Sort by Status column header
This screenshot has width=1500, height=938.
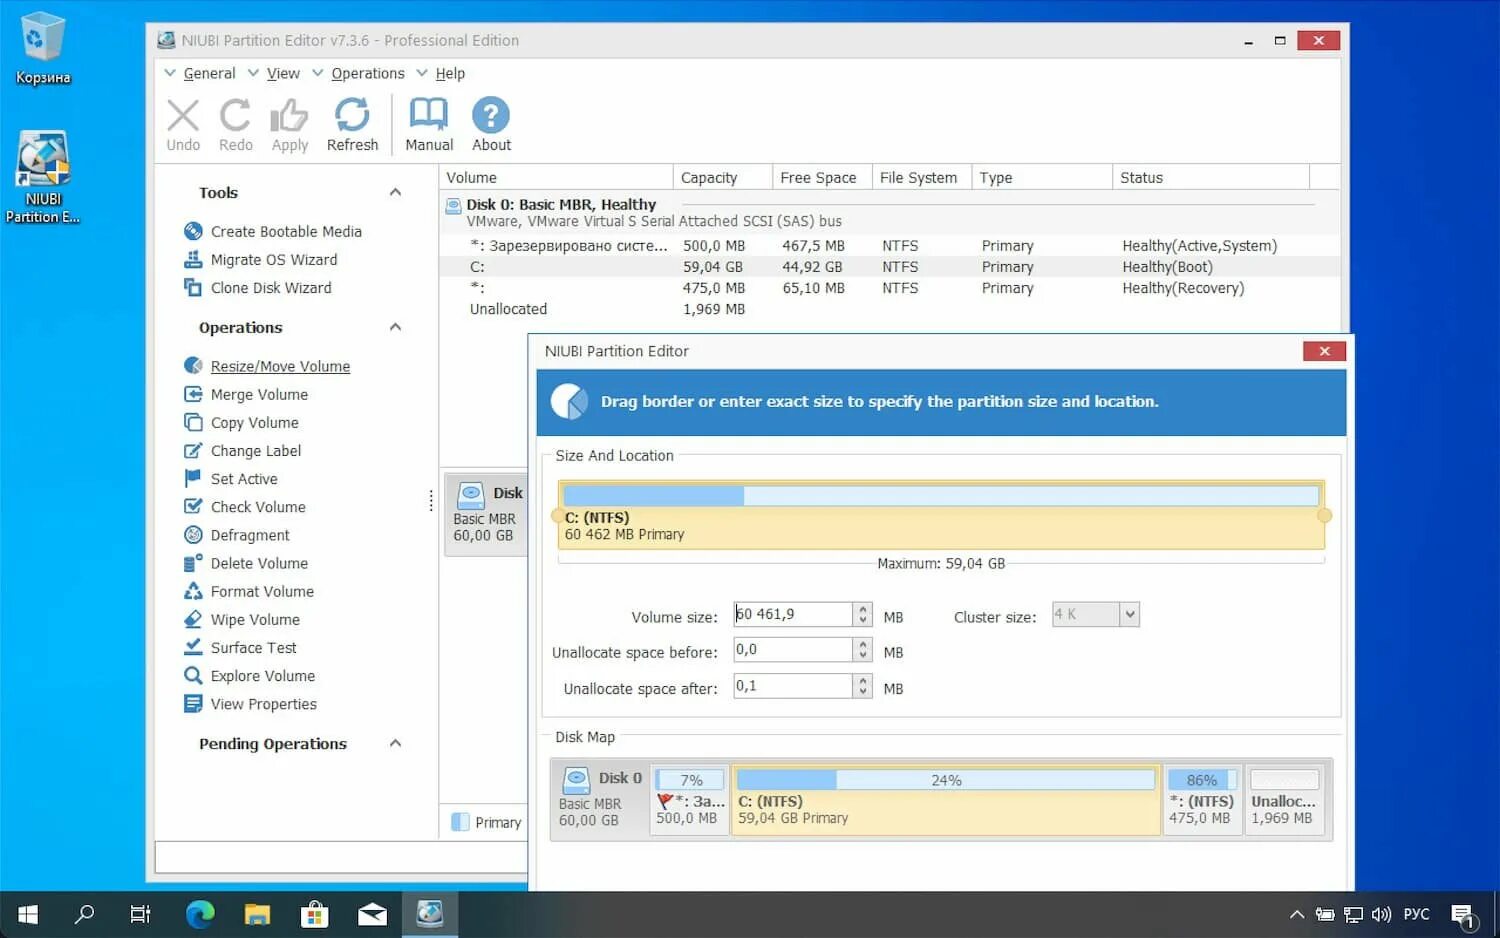(x=1210, y=177)
